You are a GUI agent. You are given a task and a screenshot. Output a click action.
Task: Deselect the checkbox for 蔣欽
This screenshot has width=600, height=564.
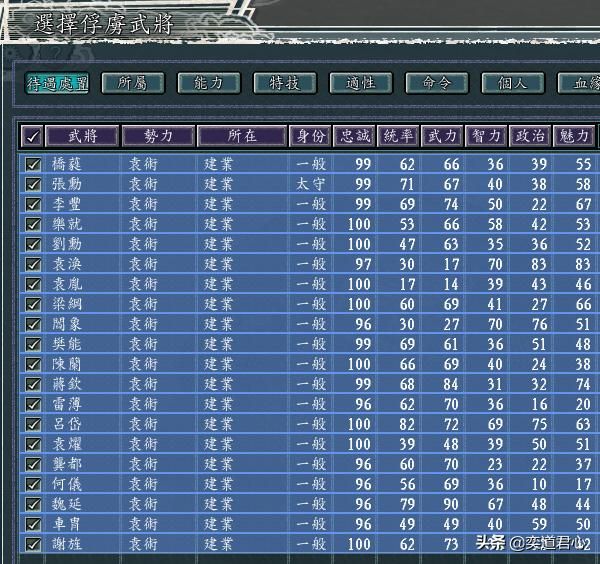tap(33, 384)
